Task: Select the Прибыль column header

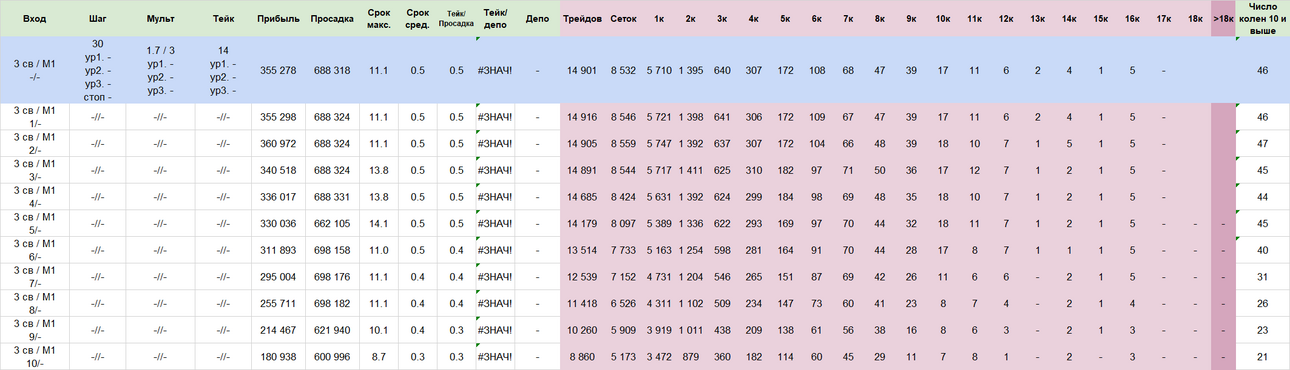Action: click(277, 19)
